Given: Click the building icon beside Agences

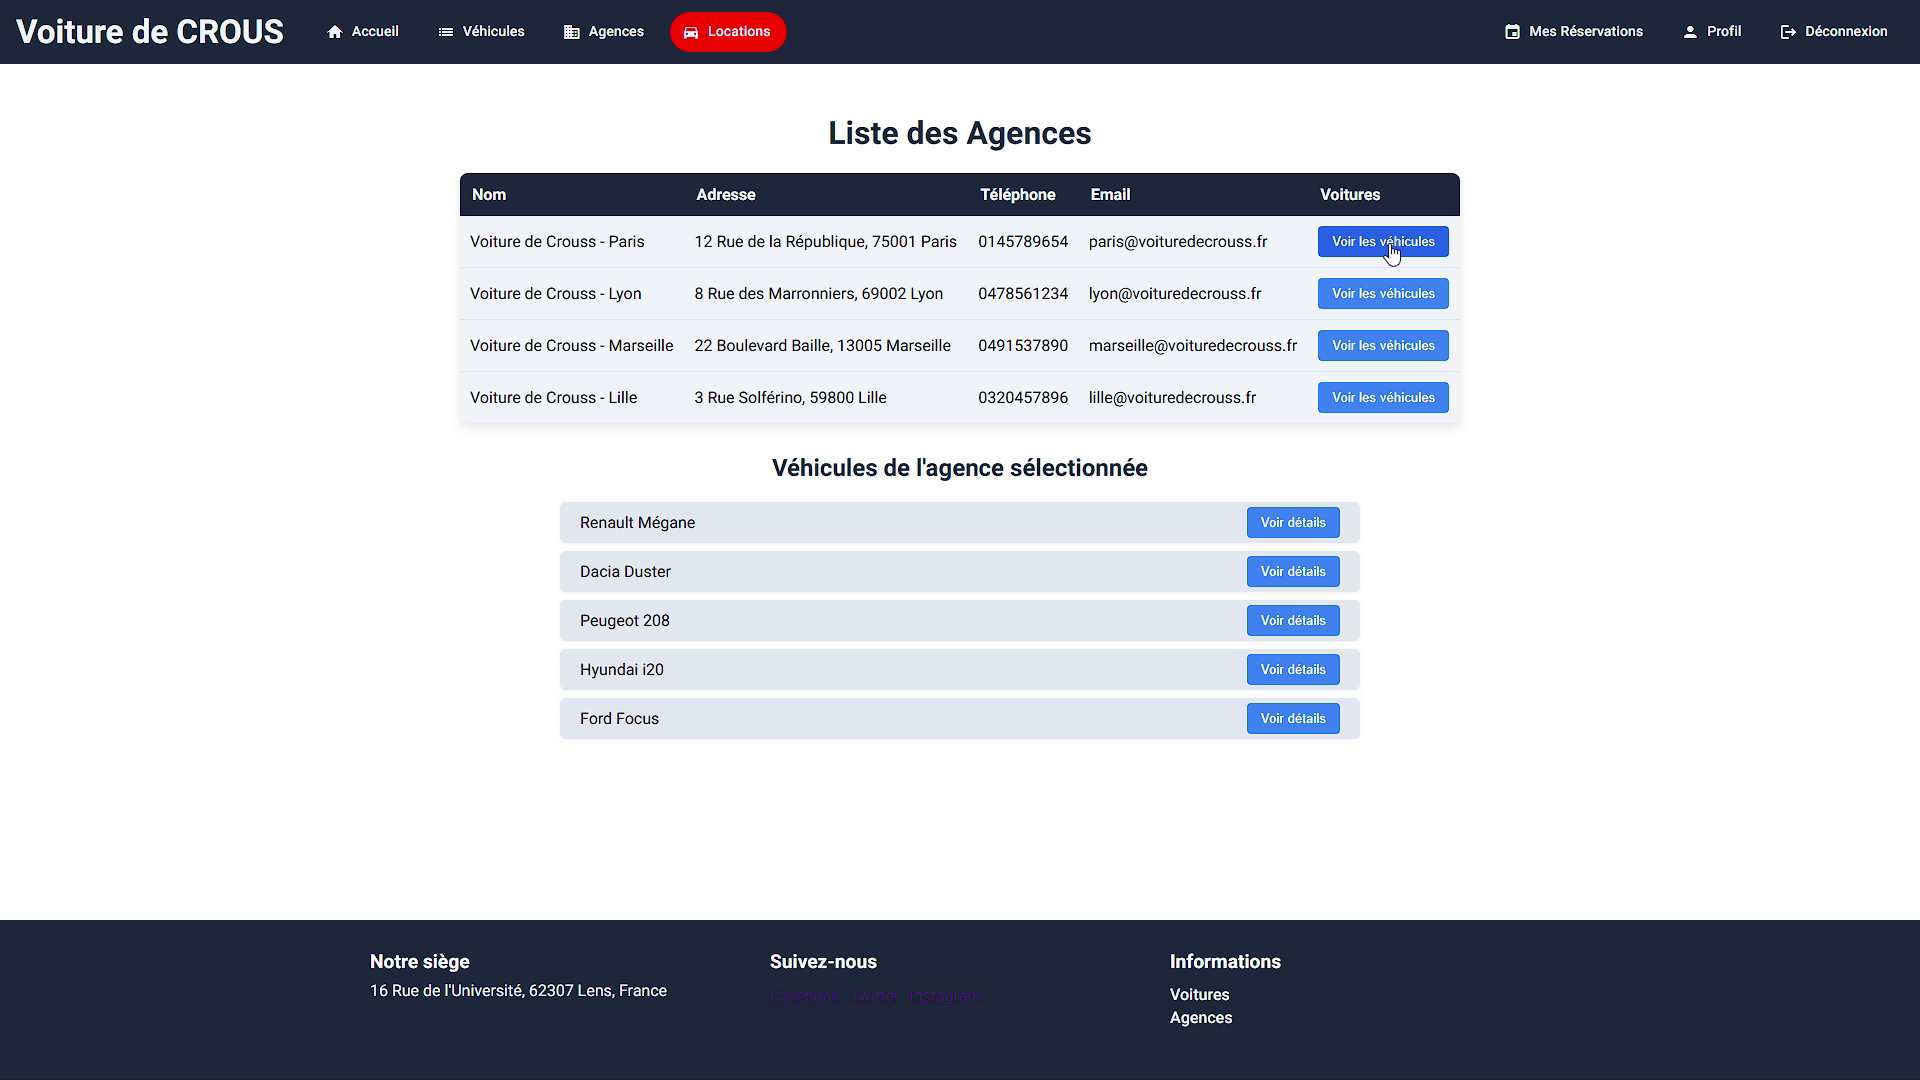Looking at the screenshot, I should coord(570,31).
